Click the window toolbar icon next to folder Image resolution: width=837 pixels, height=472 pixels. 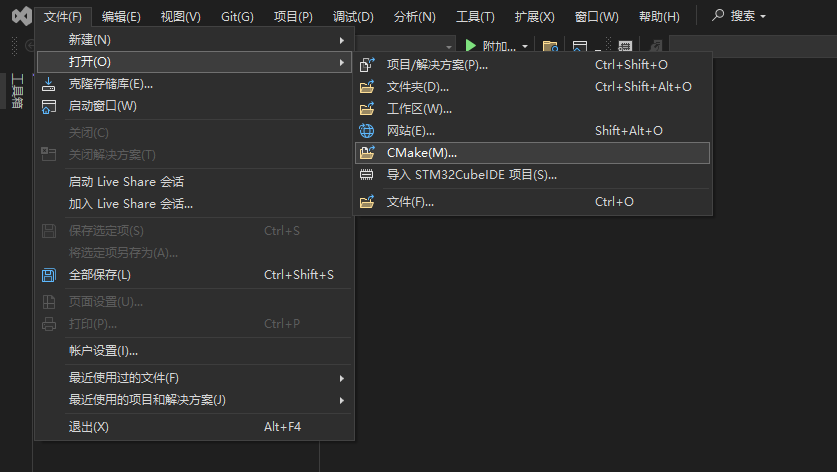580,46
